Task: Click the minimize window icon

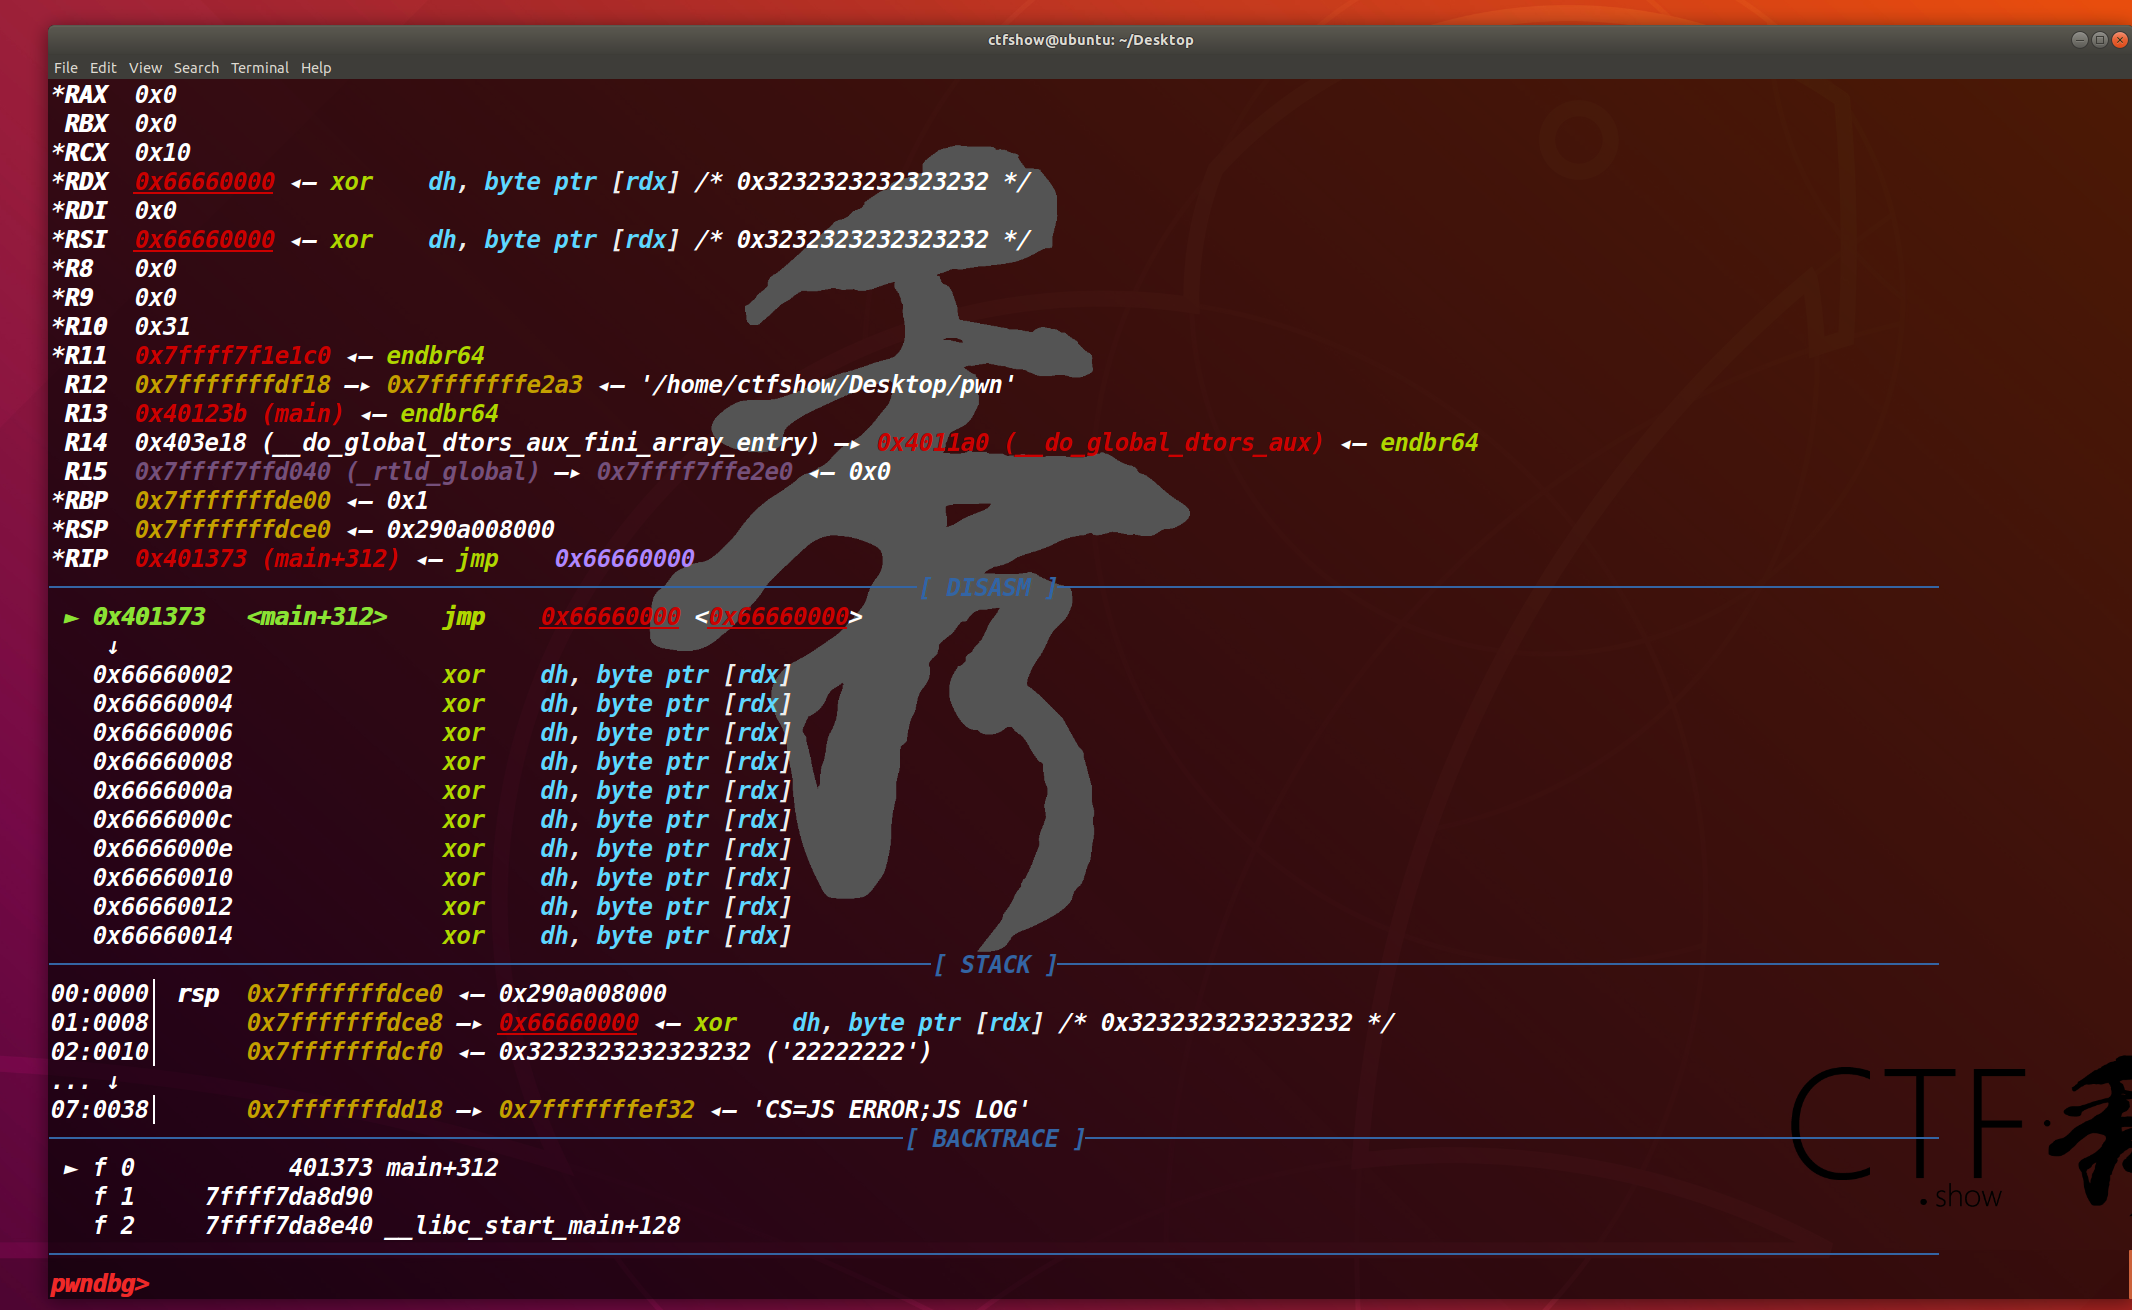Action: [x=2080, y=40]
